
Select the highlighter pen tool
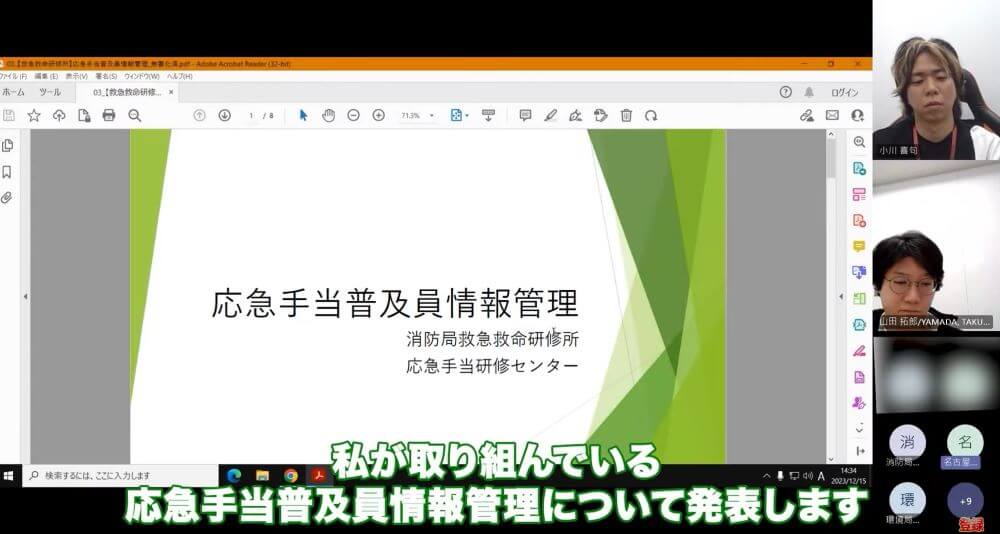point(550,115)
